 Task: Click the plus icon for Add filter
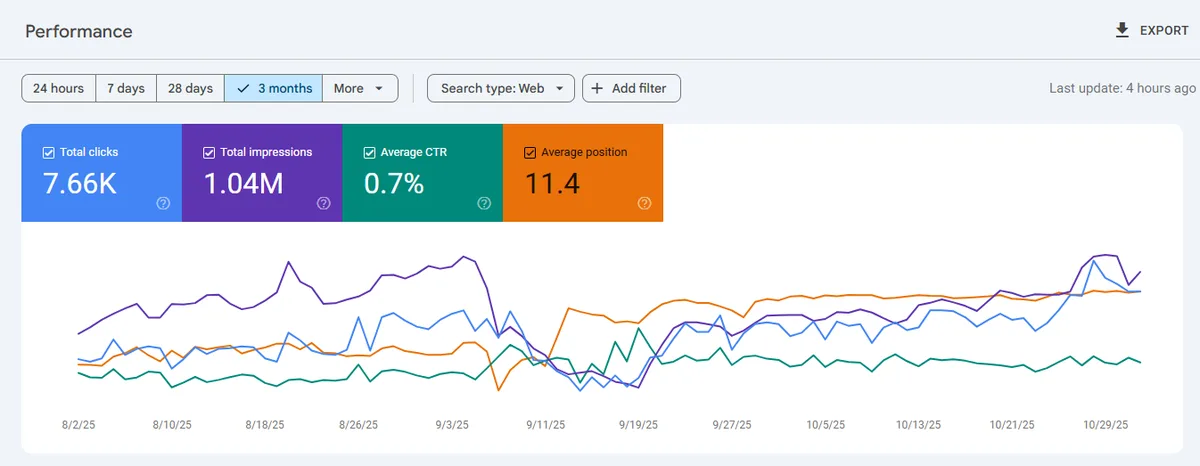click(x=597, y=88)
